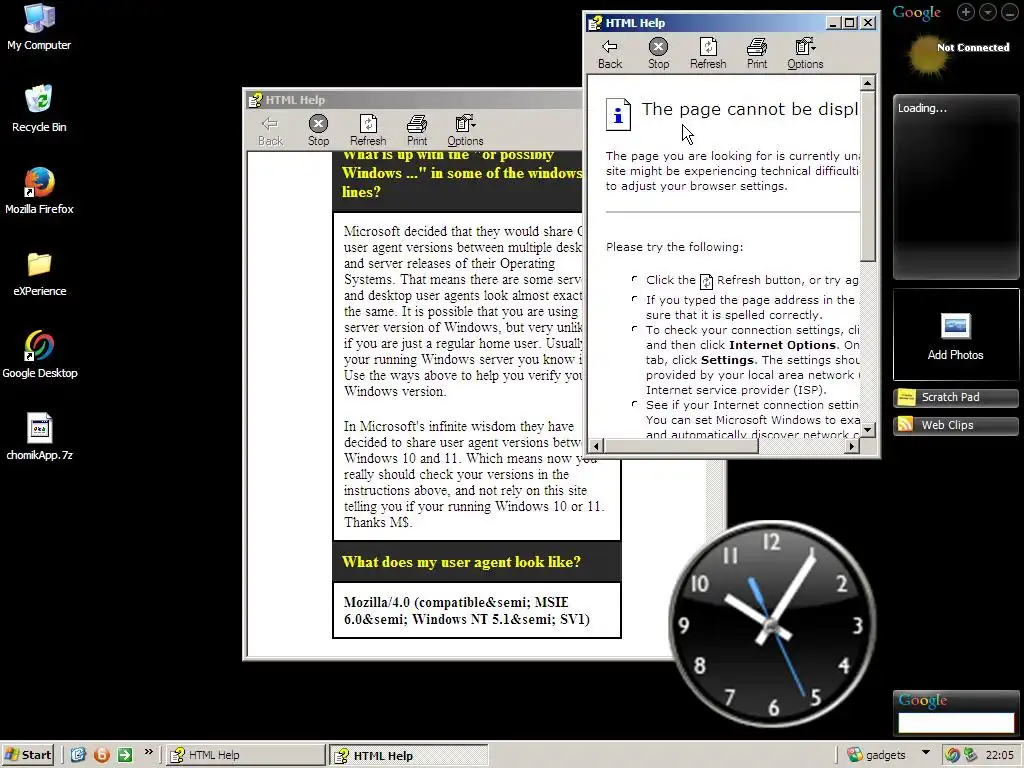Viewport: 1024px width, 768px height.
Task: Open the Web Clips gadget
Action: (x=956, y=425)
